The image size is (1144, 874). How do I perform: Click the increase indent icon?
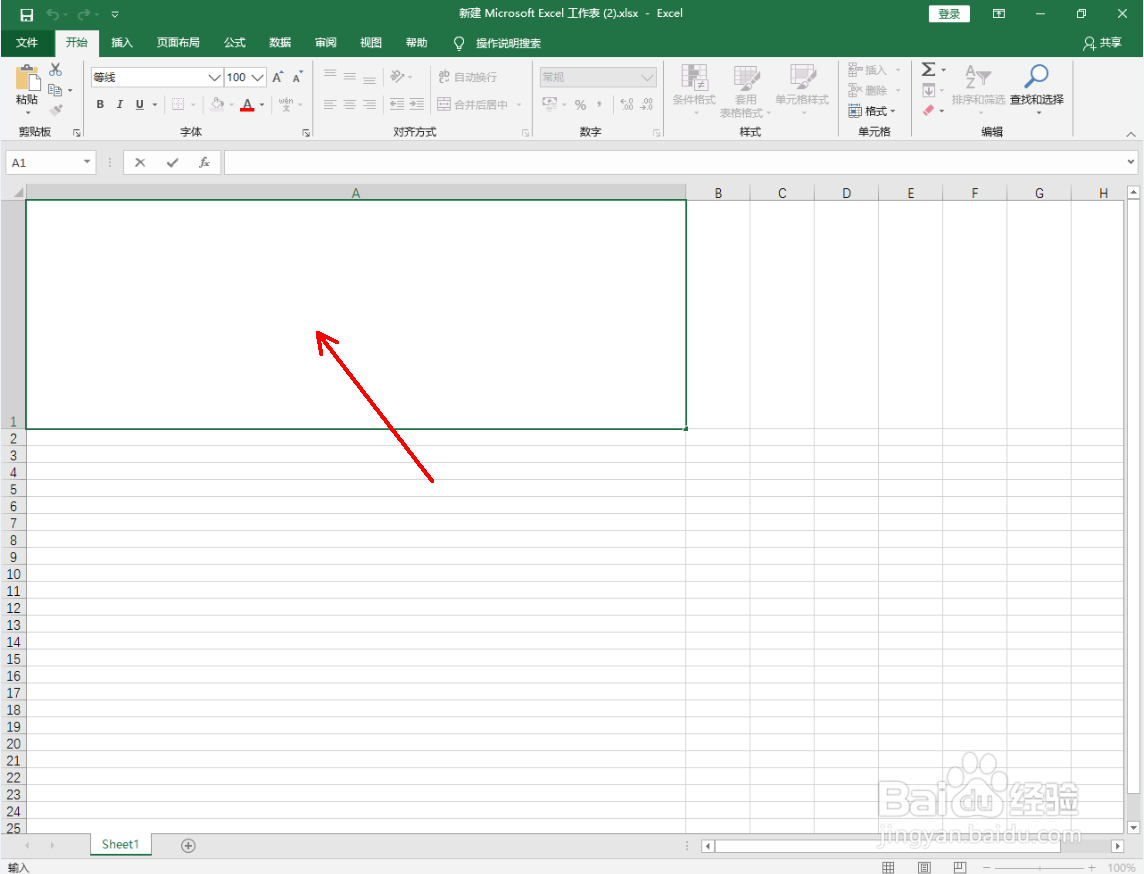click(x=417, y=104)
